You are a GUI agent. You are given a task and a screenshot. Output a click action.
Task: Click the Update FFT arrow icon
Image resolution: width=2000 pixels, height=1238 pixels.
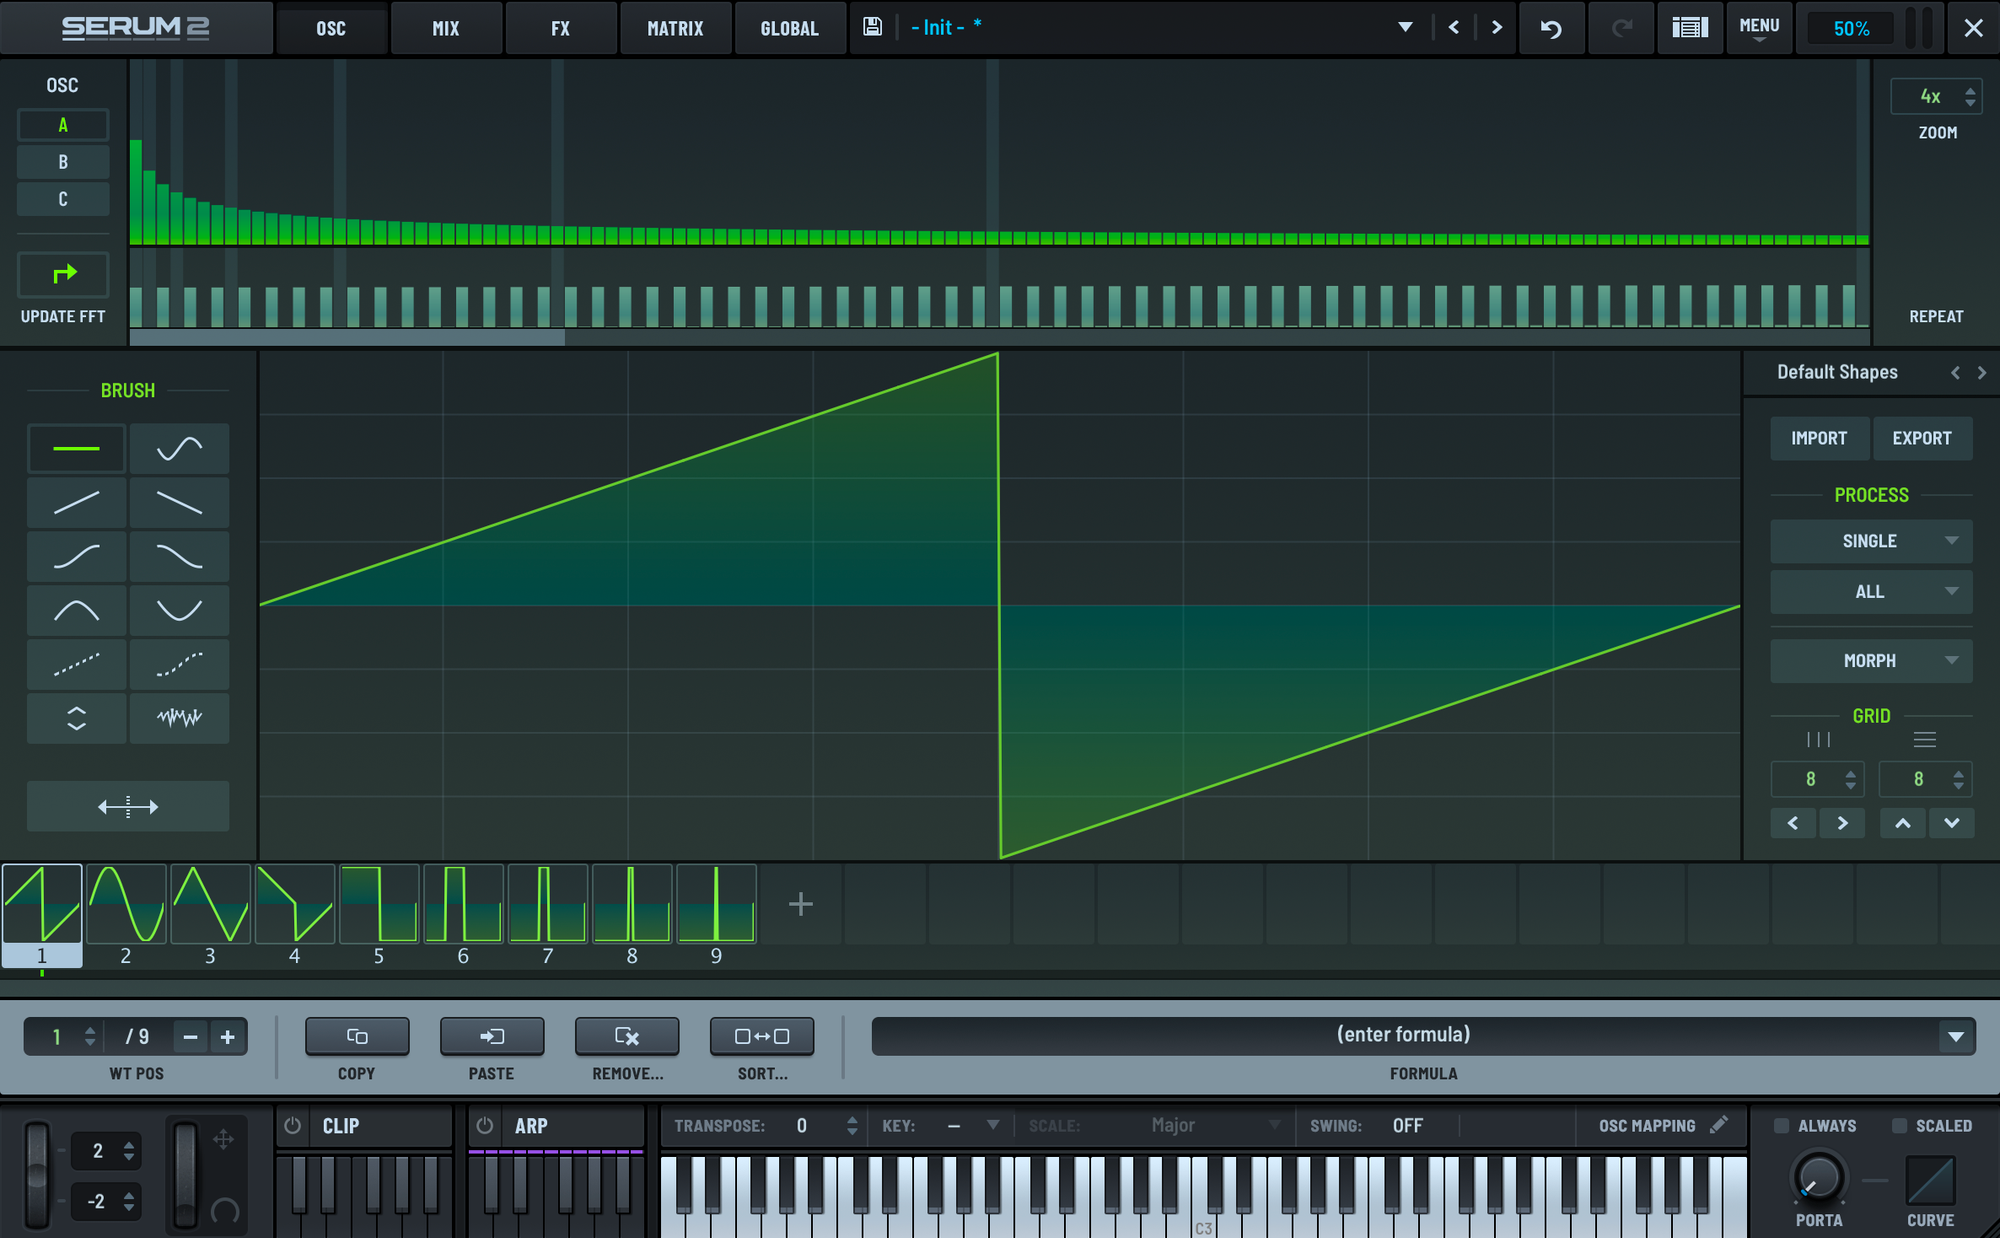click(x=64, y=274)
